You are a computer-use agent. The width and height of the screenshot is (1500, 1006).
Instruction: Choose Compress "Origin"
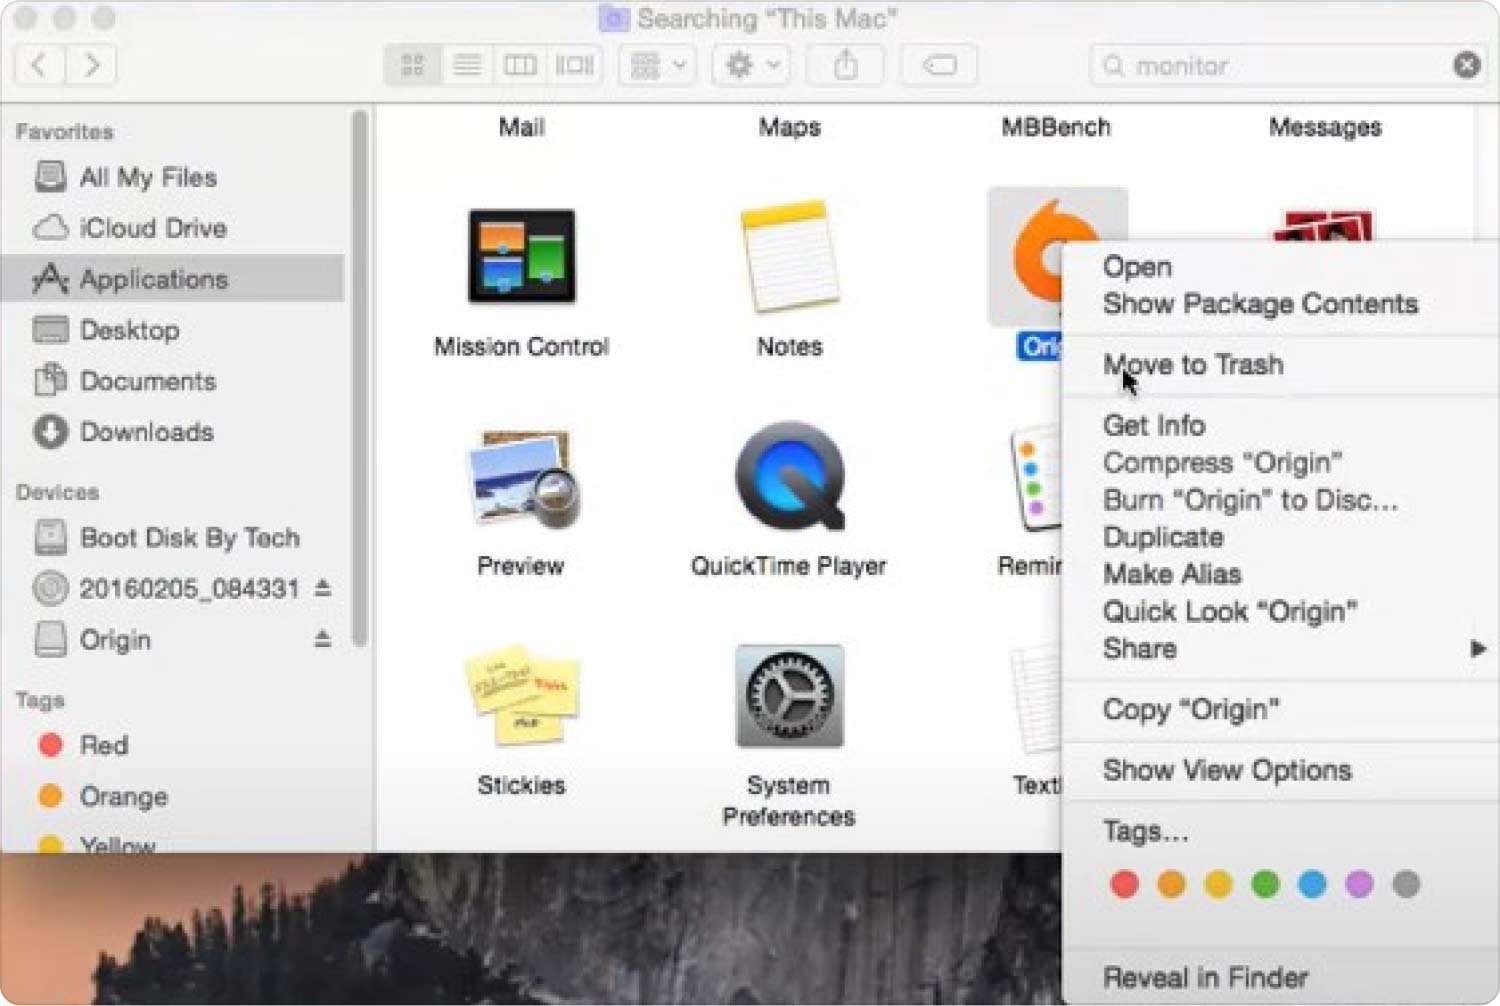[x=1221, y=463]
